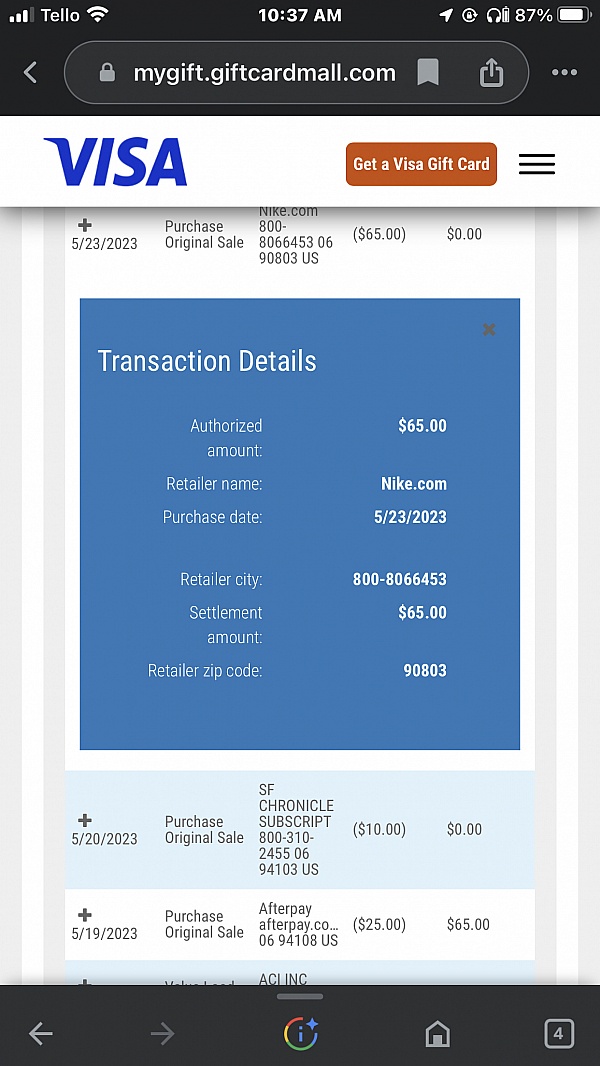This screenshot has width=600, height=1066.
Task: Tap the home icon in the bottom toolbar
Action: 437,1034
